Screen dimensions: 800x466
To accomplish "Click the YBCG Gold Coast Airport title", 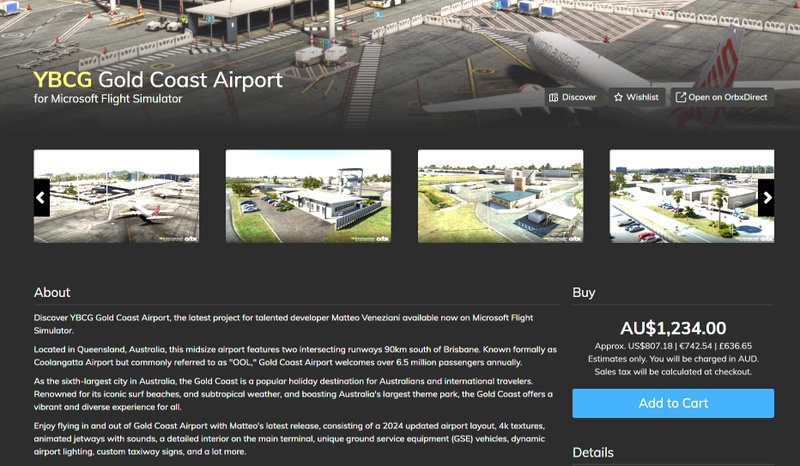I will (158, 80).
